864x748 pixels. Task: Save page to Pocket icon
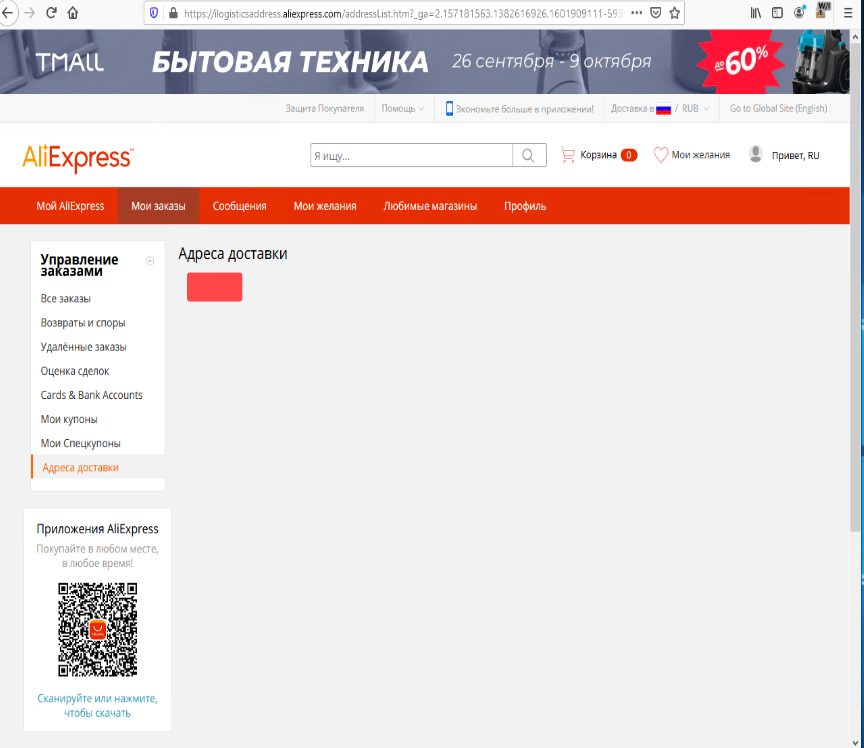click(656, 13)
